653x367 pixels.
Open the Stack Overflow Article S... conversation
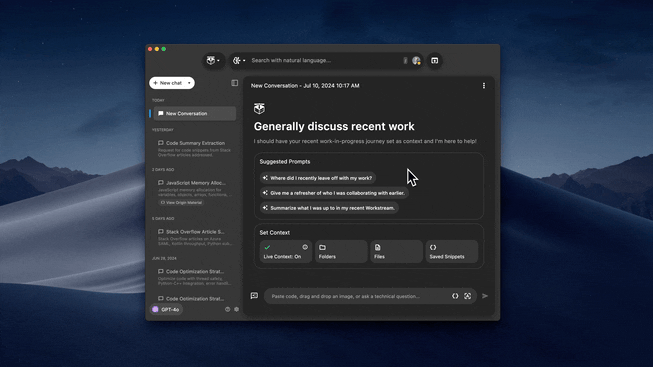click(x=194, y=237)
